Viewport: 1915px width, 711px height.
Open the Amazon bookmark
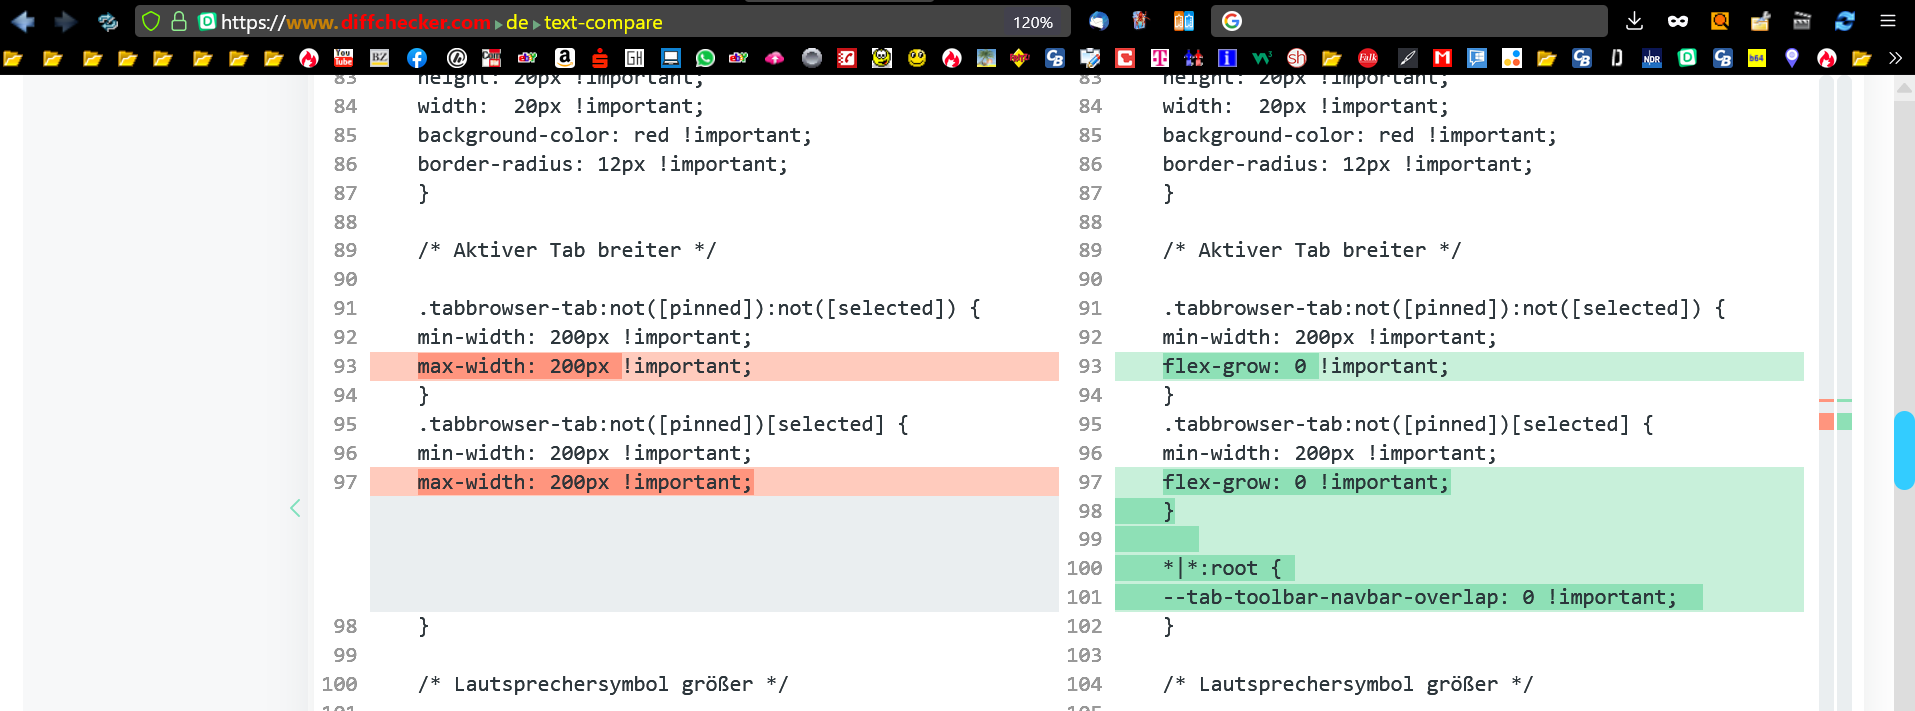(x=564, y=58)
